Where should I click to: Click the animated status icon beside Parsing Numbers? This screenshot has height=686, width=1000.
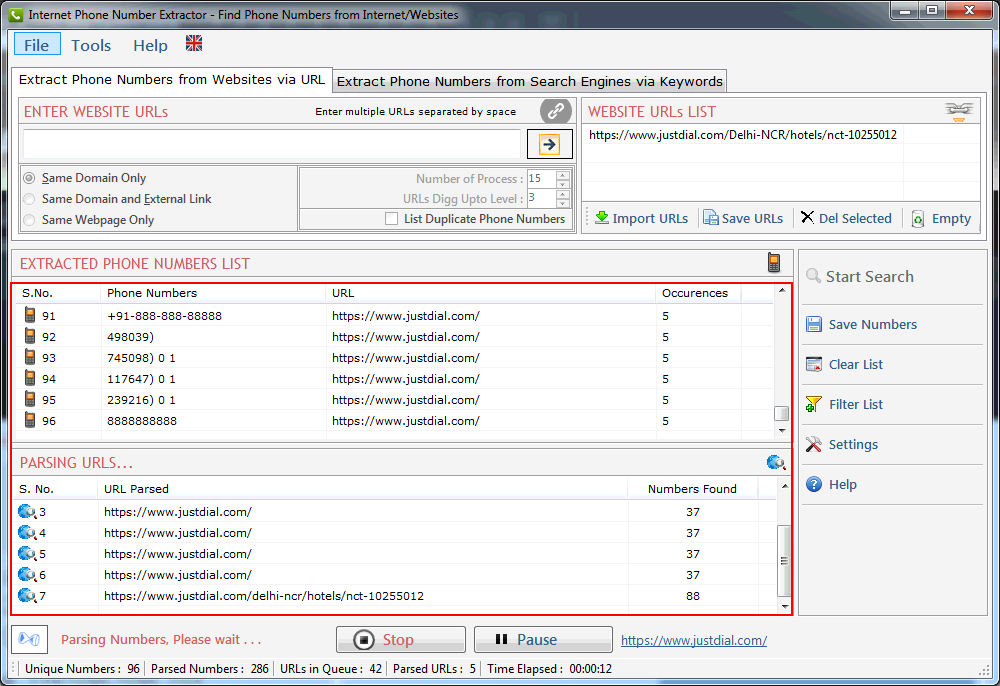pos(29,639)
